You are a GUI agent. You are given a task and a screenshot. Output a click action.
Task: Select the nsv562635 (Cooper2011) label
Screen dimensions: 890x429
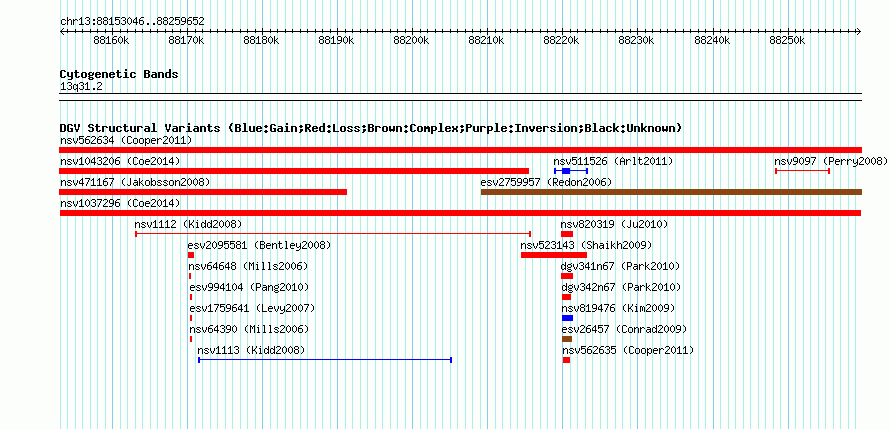click(628, 350)
